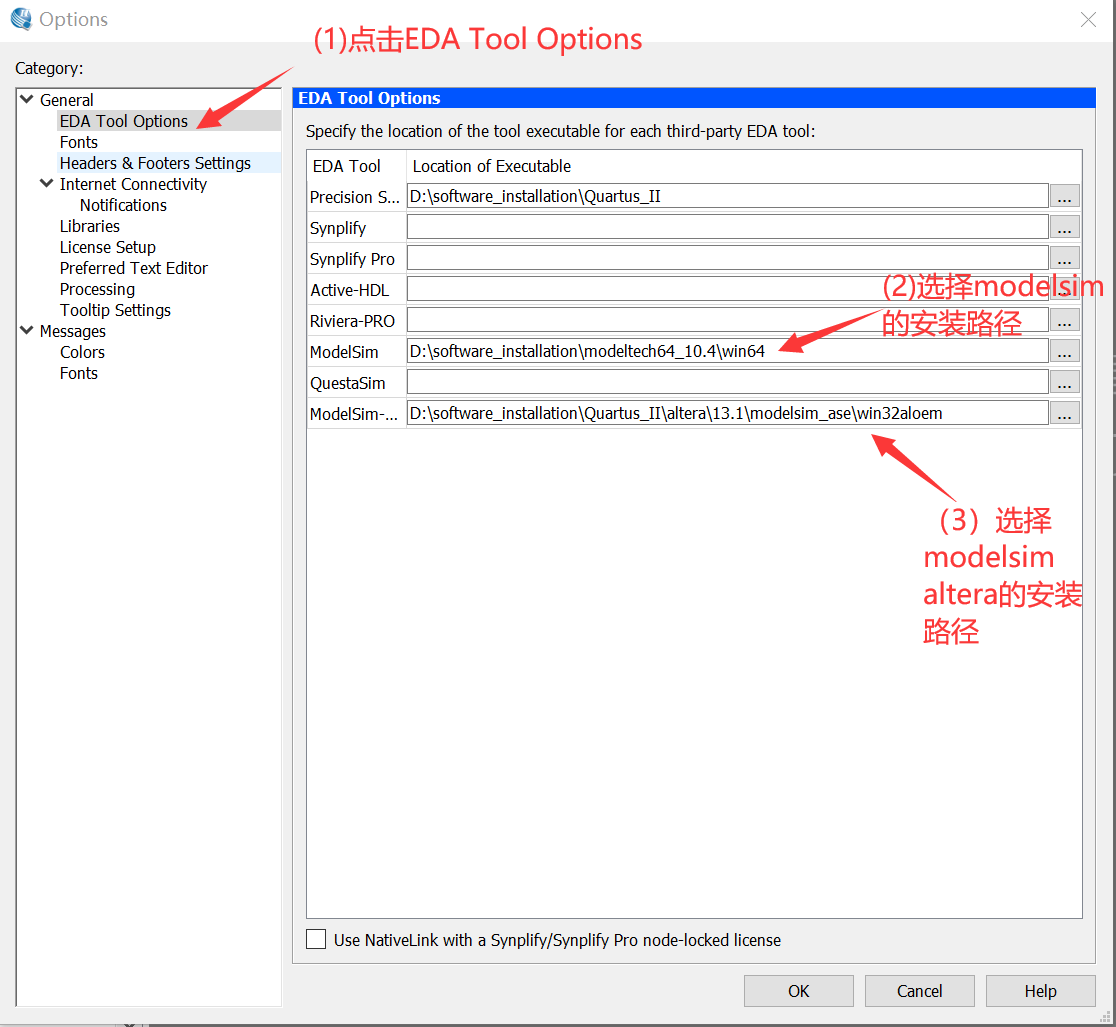The height and width of the screenshot is (1027, 1116).
Task: Open Processing category
Action: [98, 289]
